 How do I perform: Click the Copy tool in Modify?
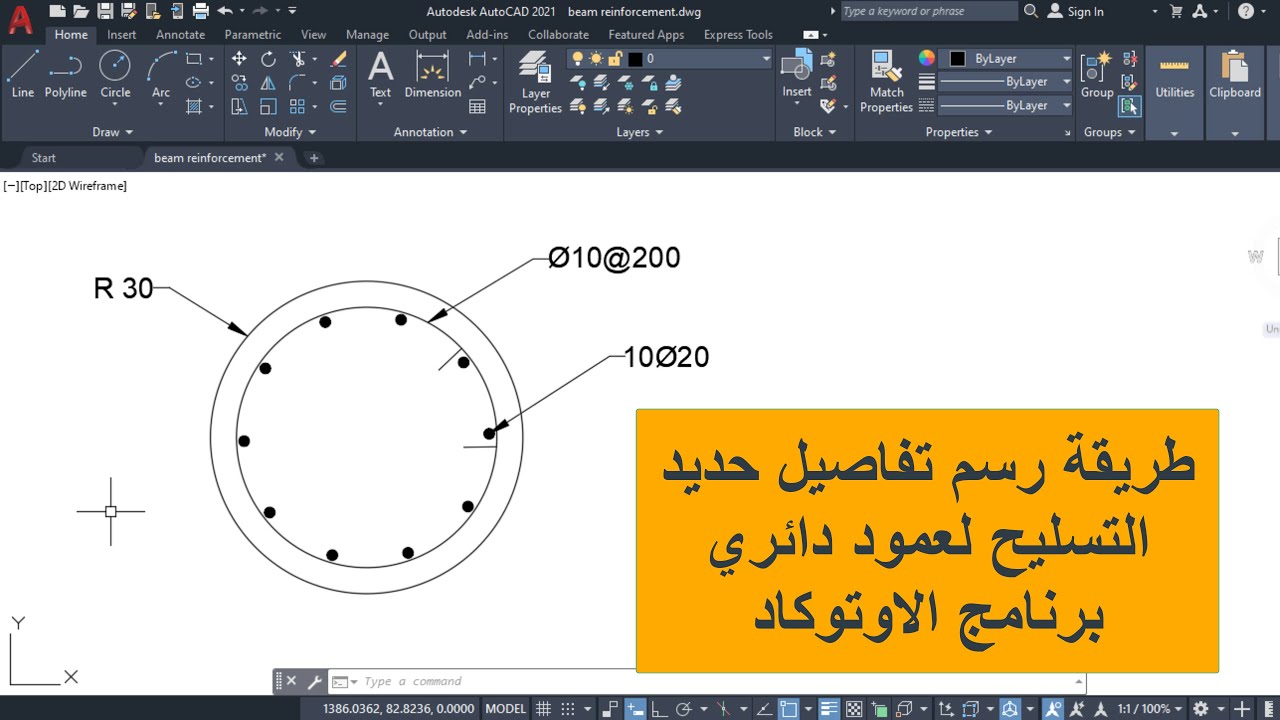[x=239, y=83]
